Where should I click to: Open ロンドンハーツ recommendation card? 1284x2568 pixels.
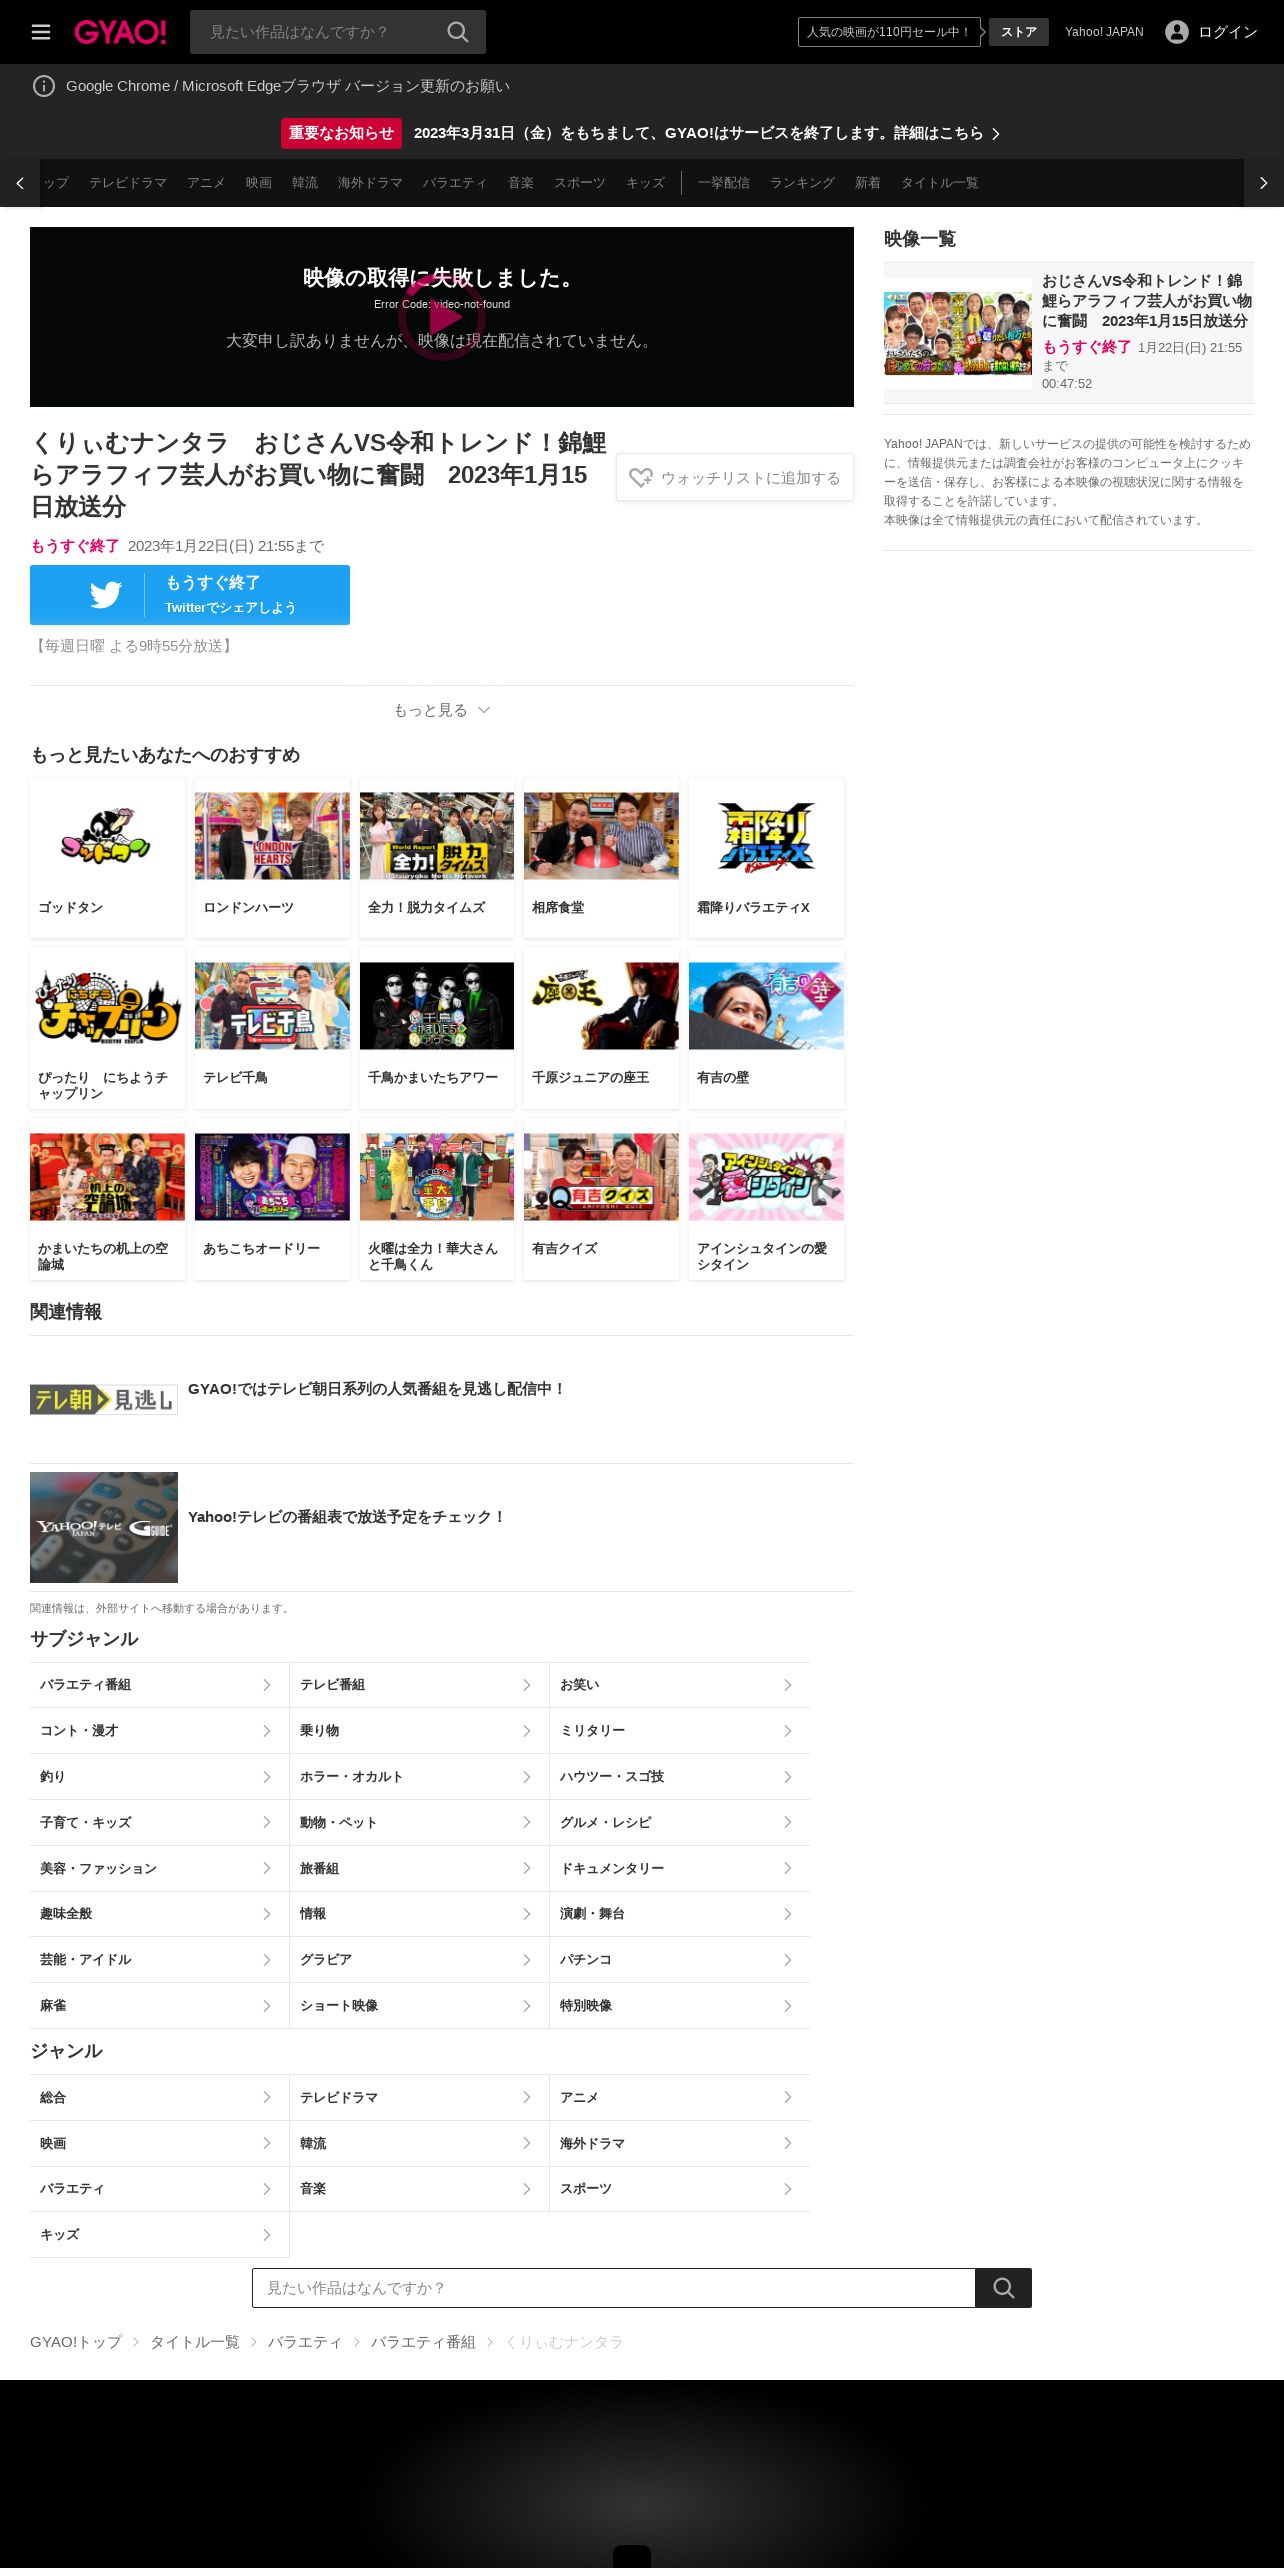point(272,858)
